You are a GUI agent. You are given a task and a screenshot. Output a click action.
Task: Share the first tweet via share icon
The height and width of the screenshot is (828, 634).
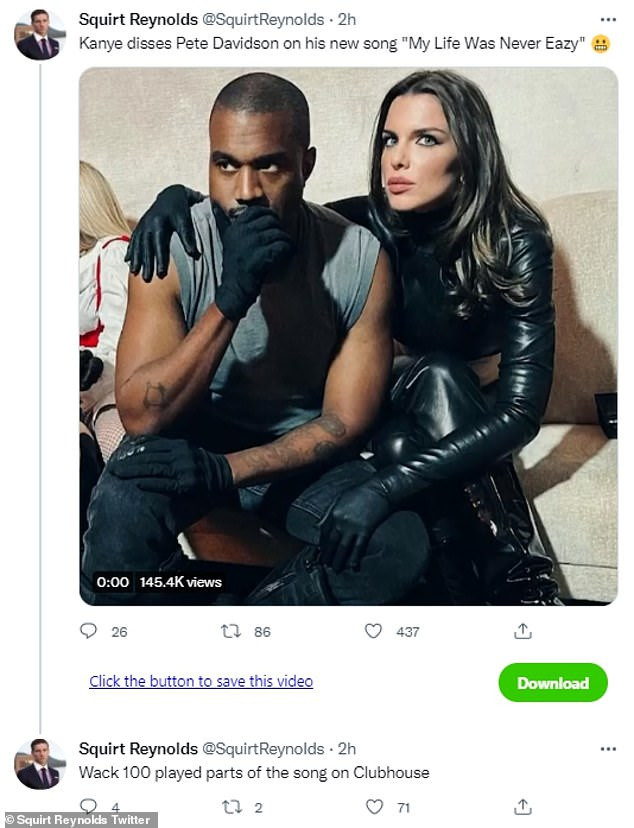(x=522, y=631)
